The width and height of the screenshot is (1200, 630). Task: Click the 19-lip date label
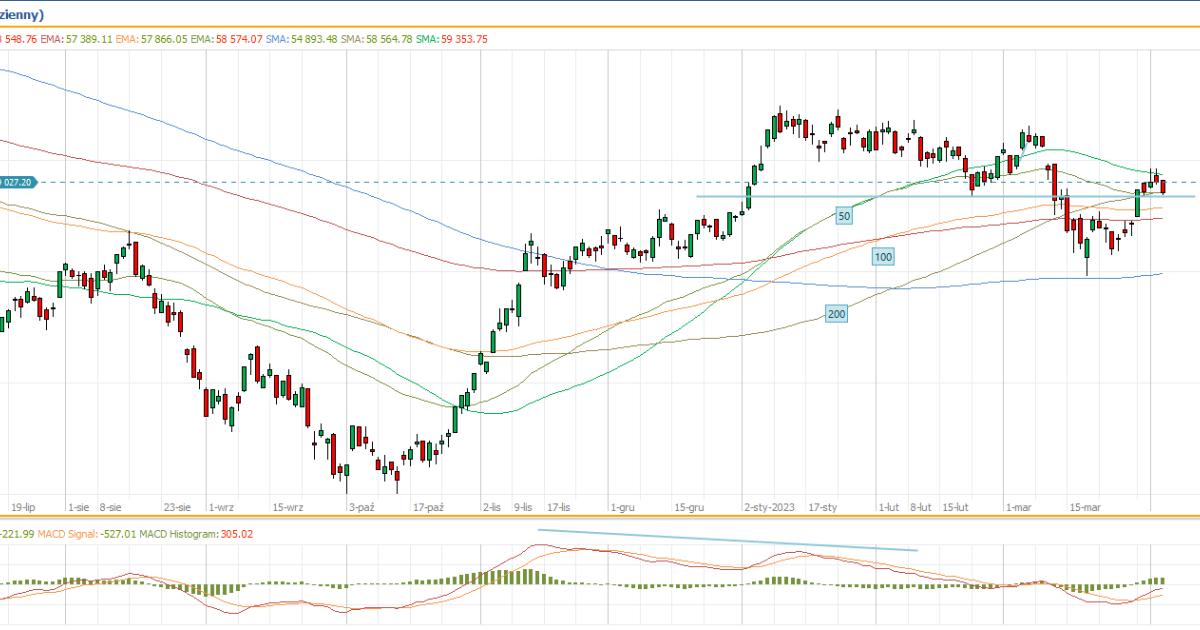24,508
